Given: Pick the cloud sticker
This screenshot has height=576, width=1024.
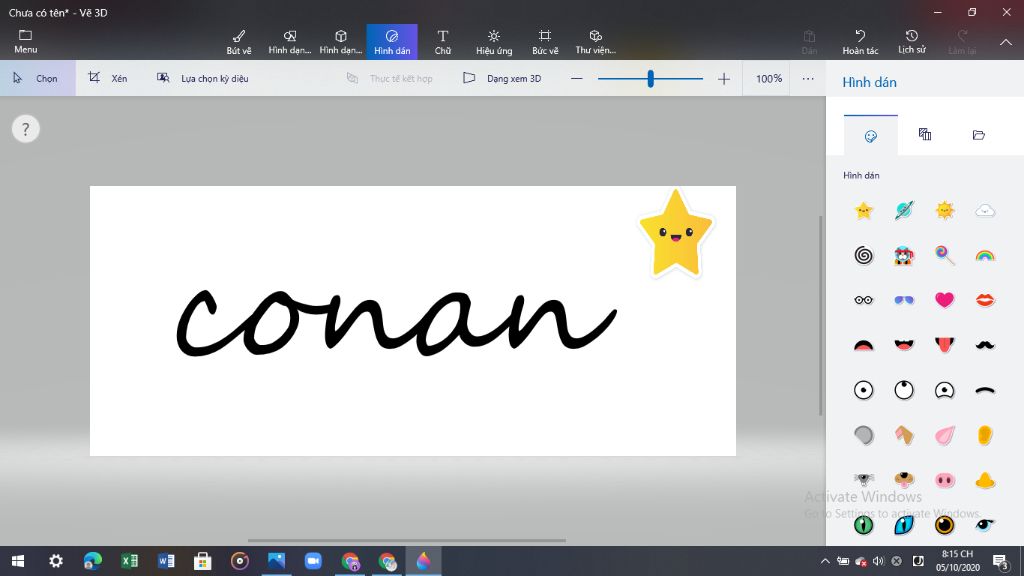Looking at the screenshot, I should pos(985,210).
